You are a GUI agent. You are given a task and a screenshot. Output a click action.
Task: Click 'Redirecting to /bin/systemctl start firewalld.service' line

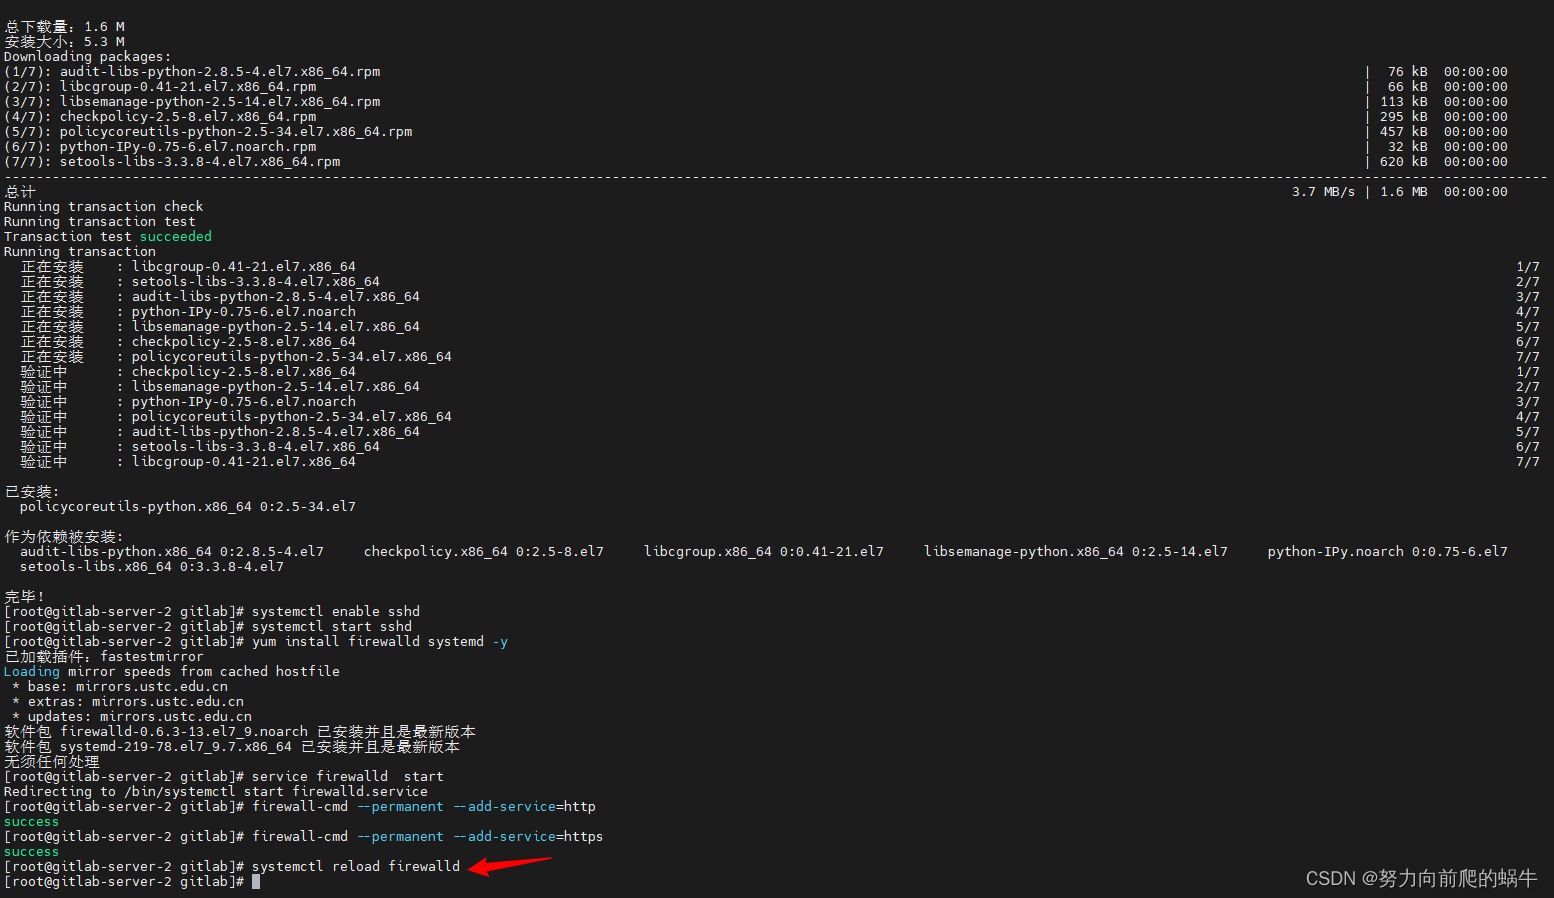tap(216, 792)
